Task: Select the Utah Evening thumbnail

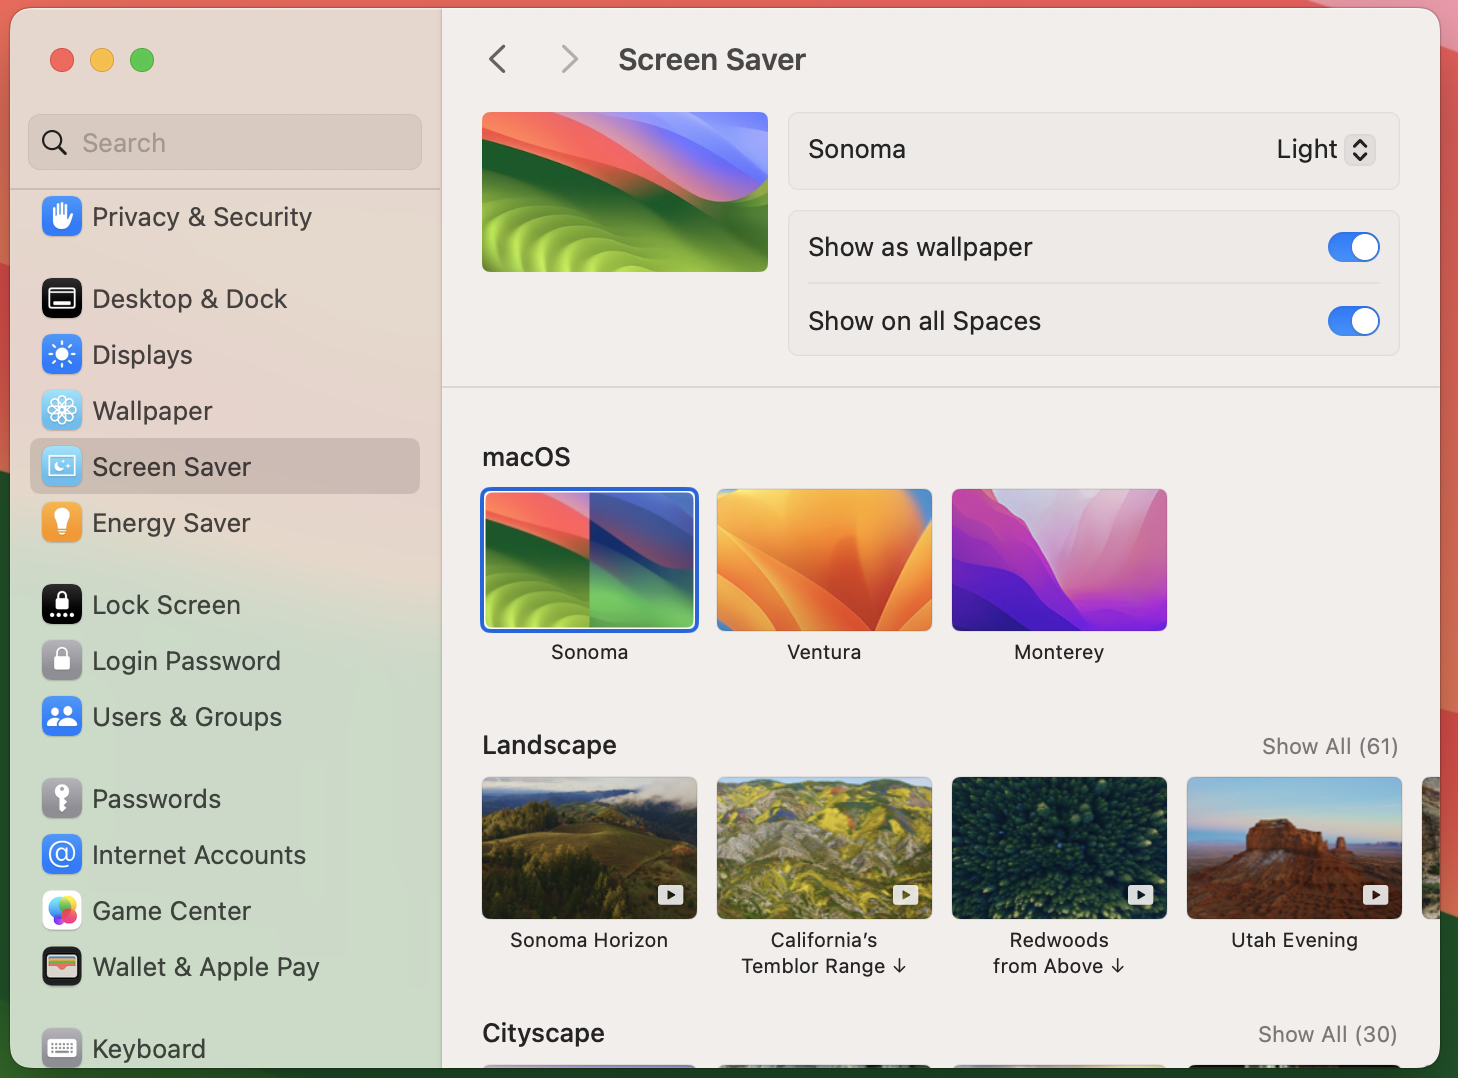Action: (x=1294, y=848)
